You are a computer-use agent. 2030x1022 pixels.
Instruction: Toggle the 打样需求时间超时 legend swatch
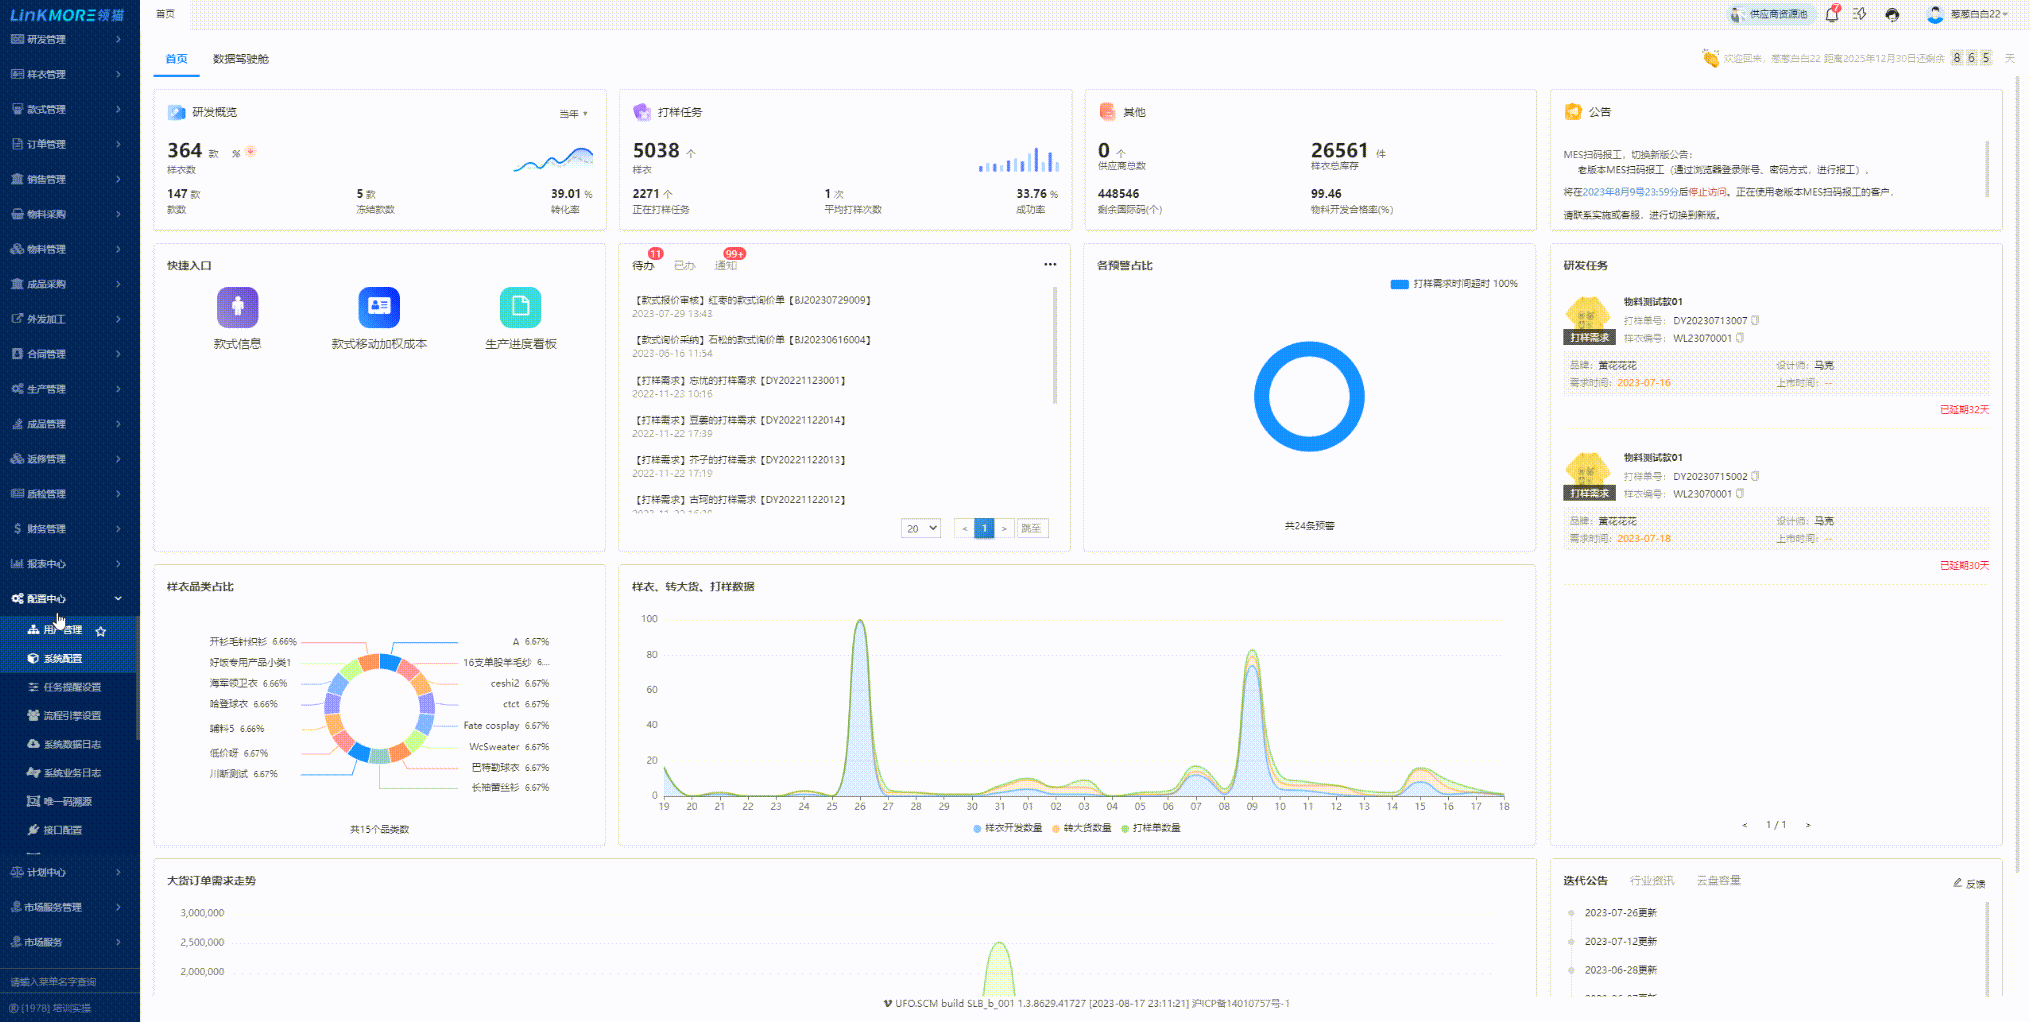click(1399, 284)
